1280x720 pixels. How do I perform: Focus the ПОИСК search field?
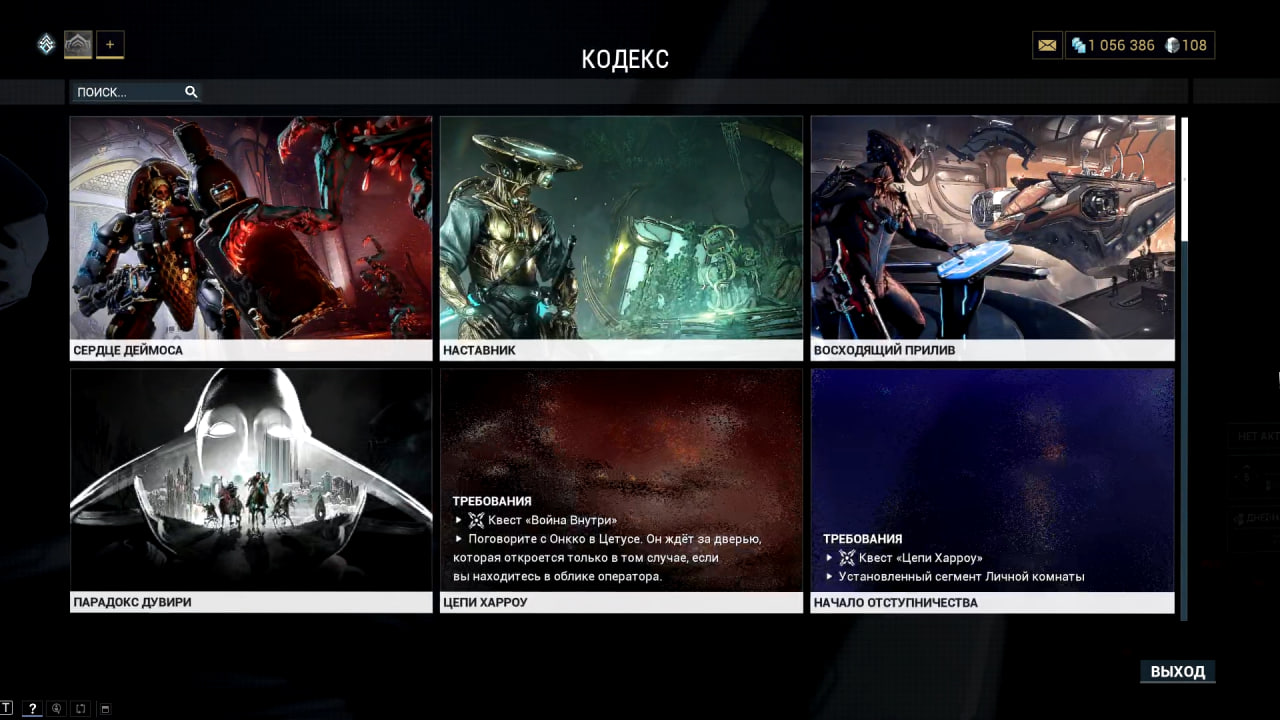135,92
